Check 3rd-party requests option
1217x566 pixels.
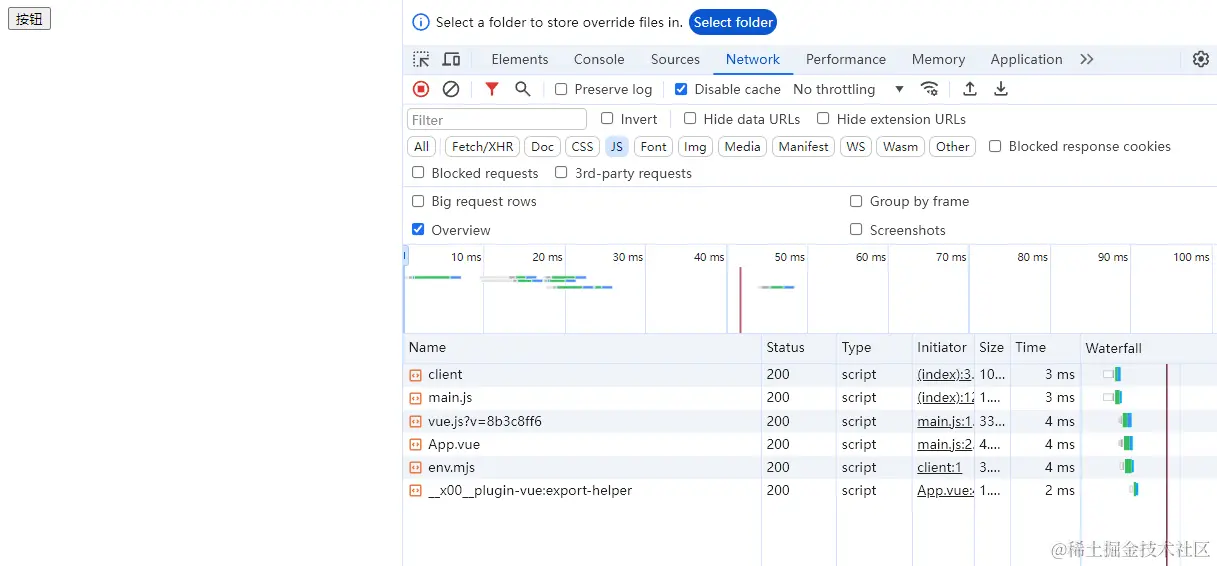tap(561, 173)
